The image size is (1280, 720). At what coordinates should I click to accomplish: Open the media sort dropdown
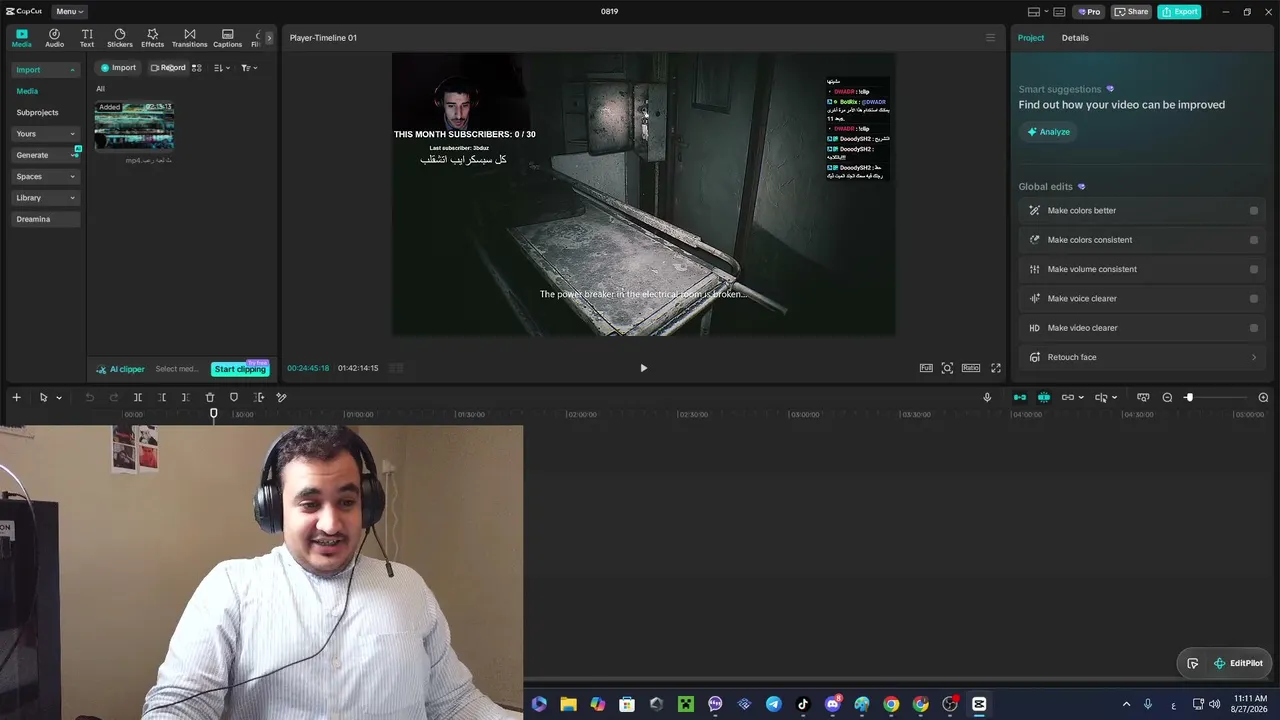[222, 68]
